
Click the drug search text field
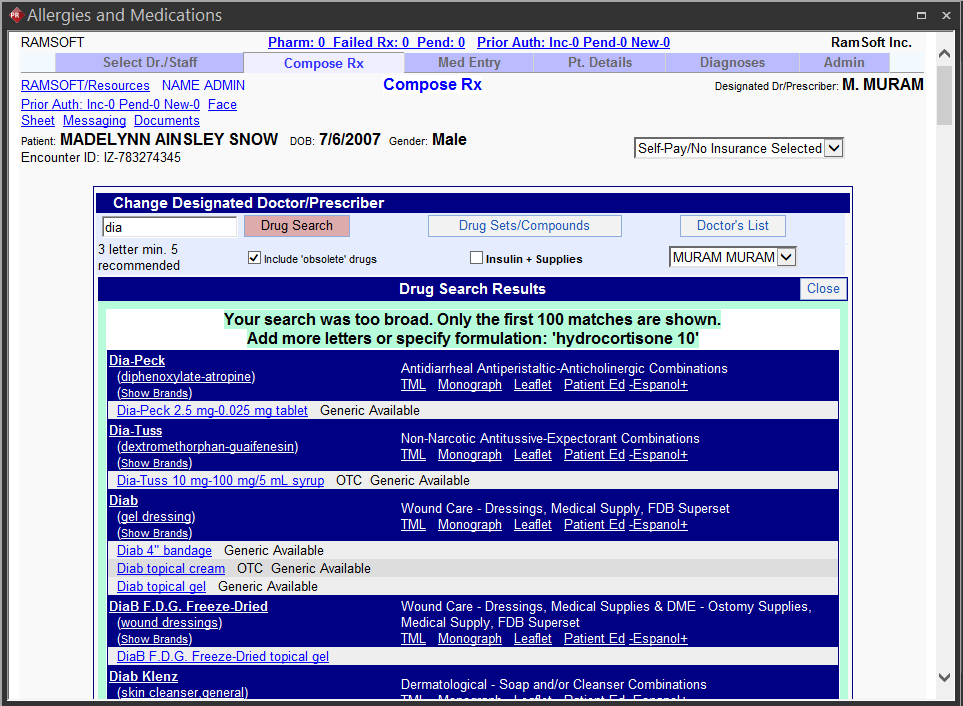[x=169, y=227]
